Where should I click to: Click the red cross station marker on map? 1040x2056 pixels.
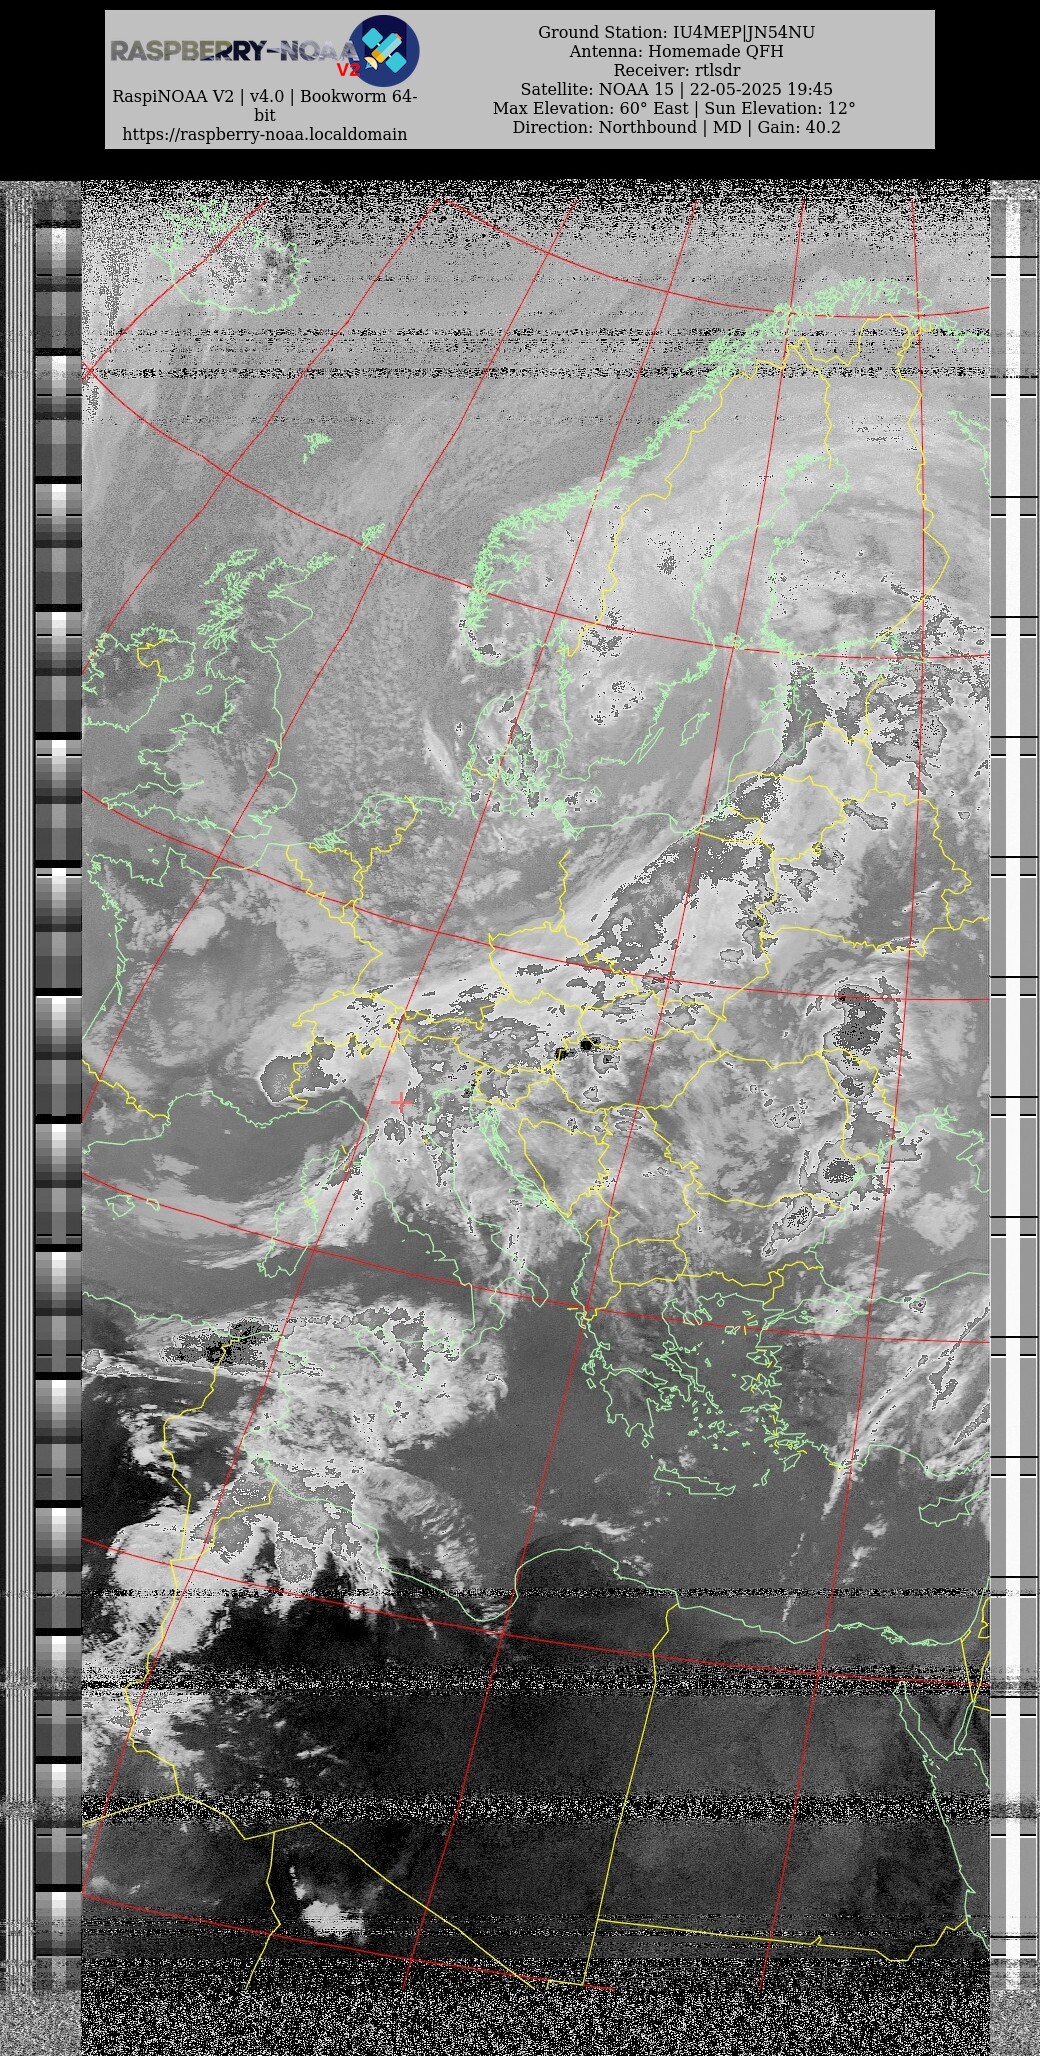point(401,1102)
